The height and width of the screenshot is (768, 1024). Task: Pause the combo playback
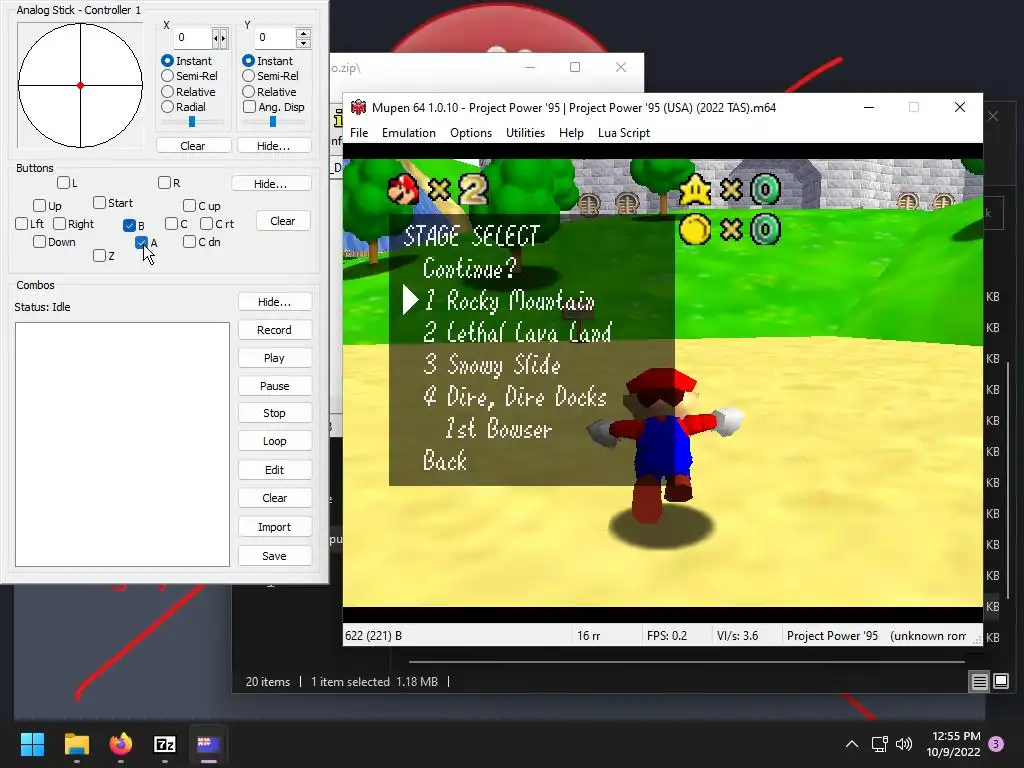(274, 386)
